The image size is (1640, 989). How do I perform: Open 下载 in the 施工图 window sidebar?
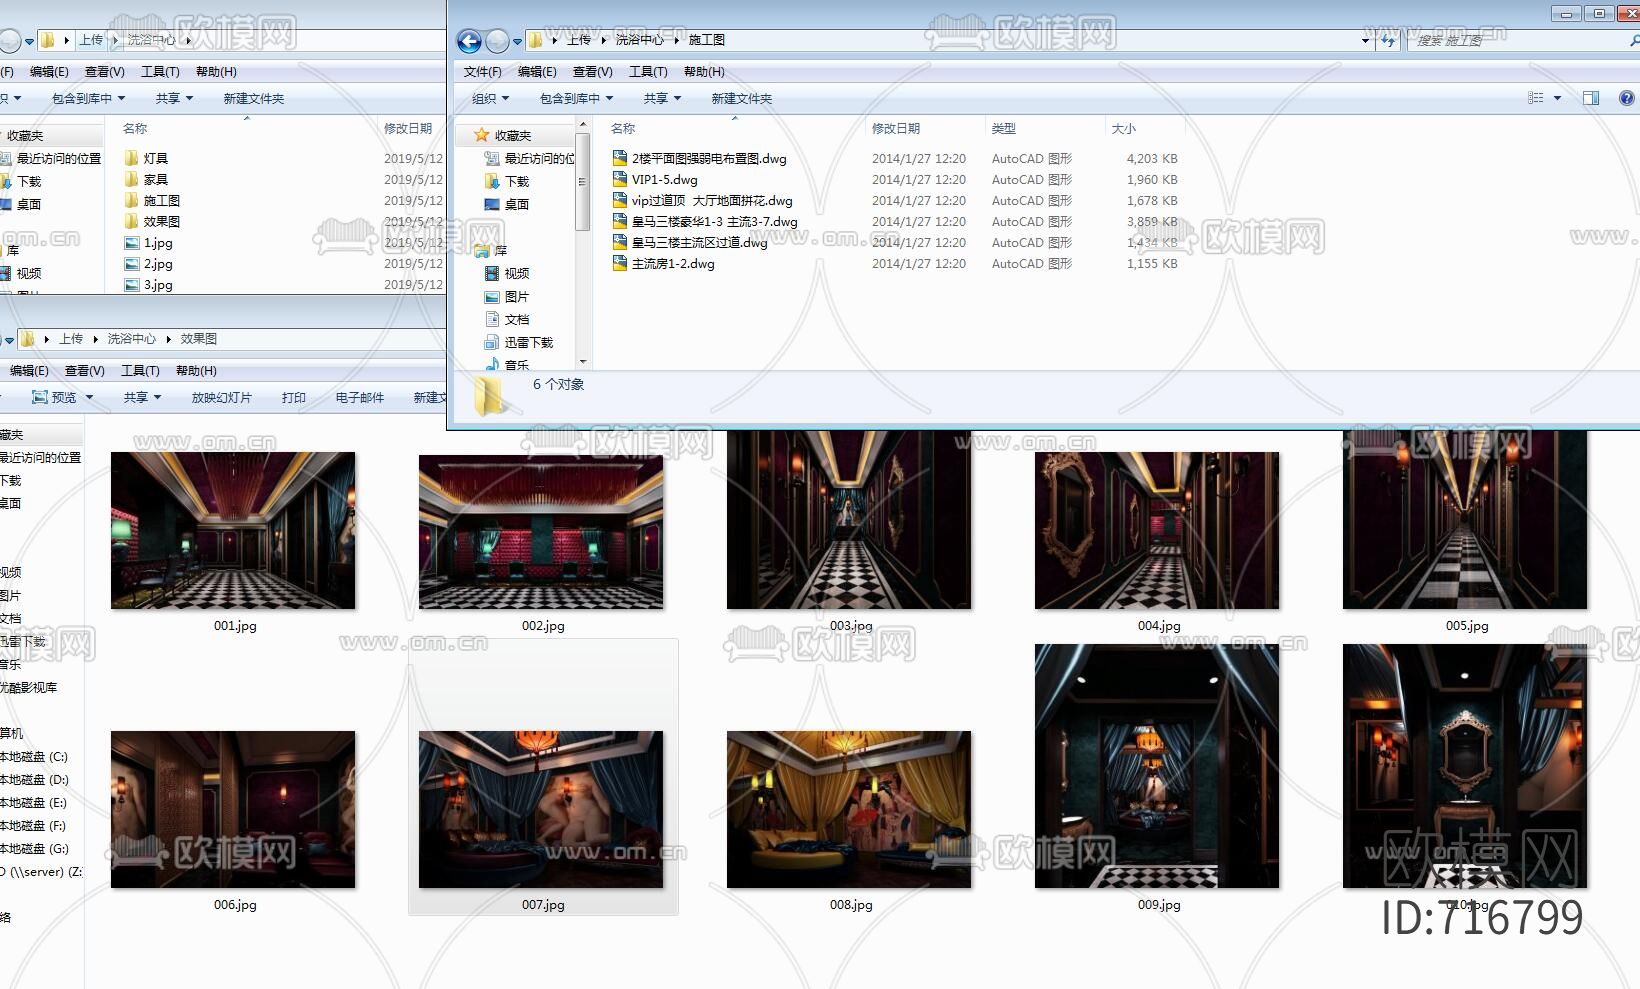(507, 181)
